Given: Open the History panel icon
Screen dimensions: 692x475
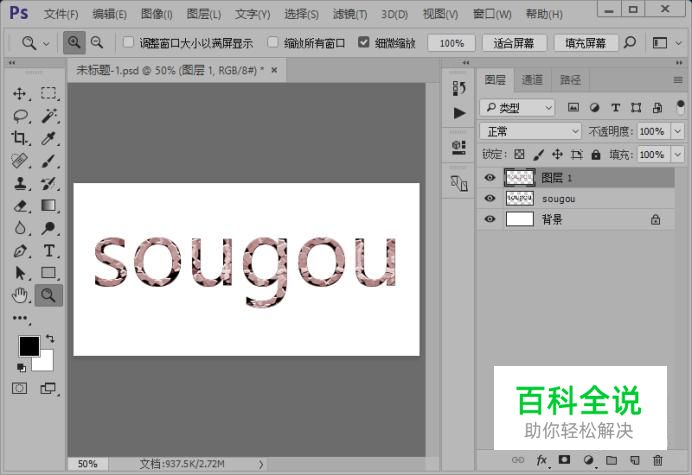Looking at the screenshot, I should click(459, 88).
